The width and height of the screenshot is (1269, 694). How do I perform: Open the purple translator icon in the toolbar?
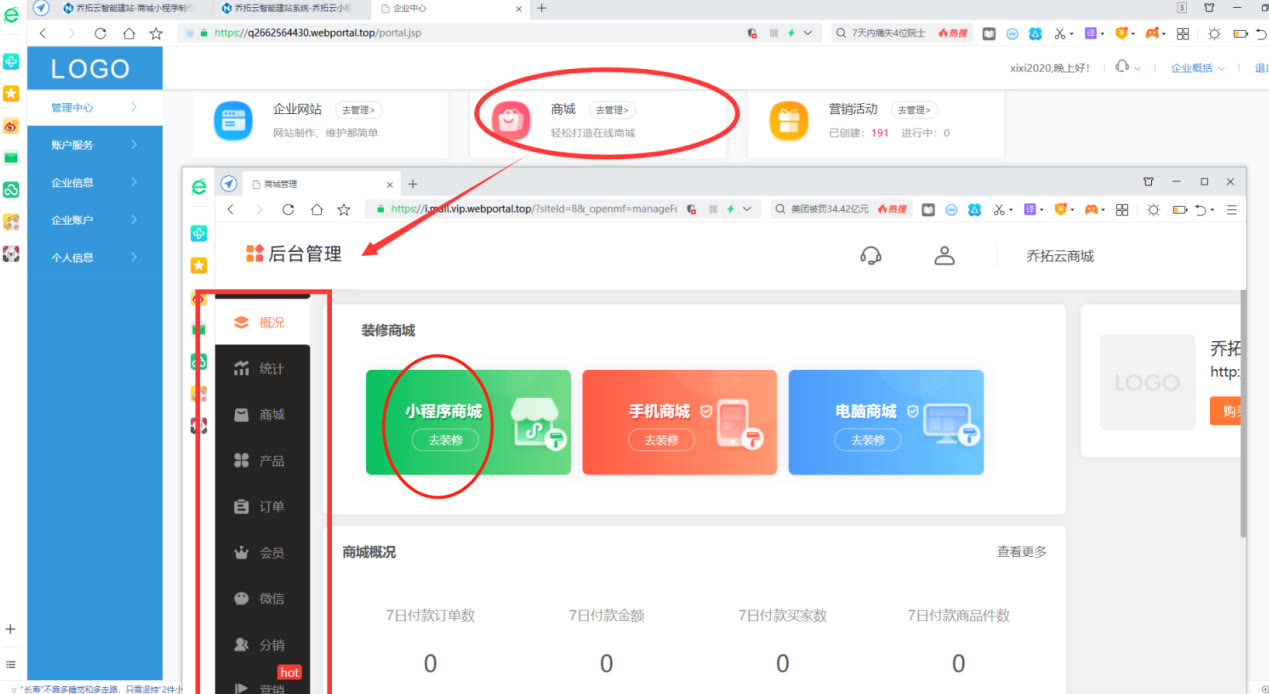[x=1091, y=33]
